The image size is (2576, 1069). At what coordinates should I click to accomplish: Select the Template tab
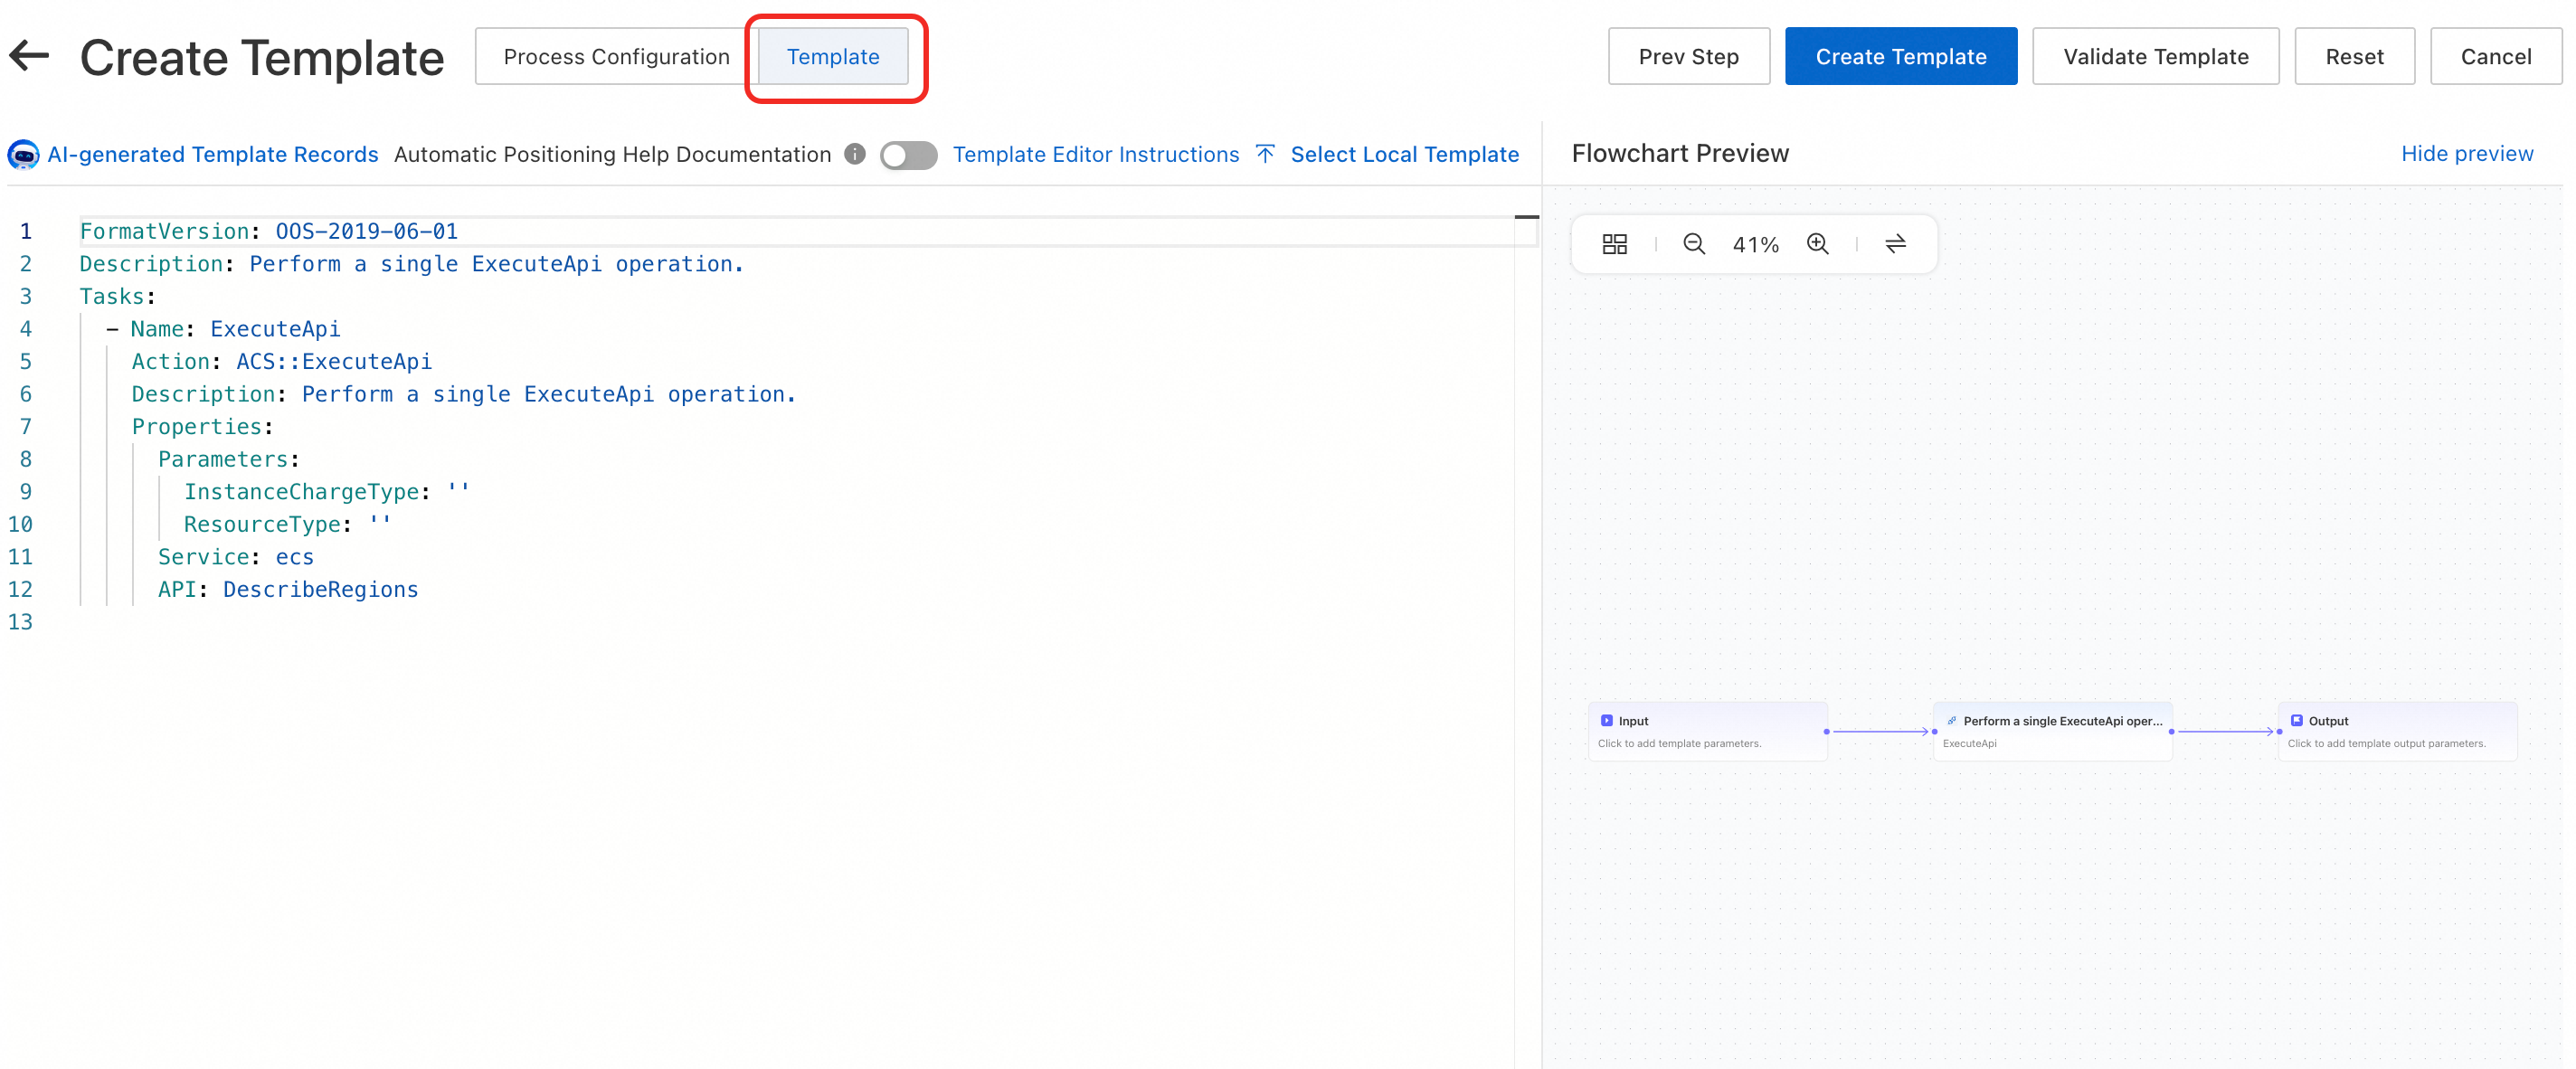(x=832, y=57)
